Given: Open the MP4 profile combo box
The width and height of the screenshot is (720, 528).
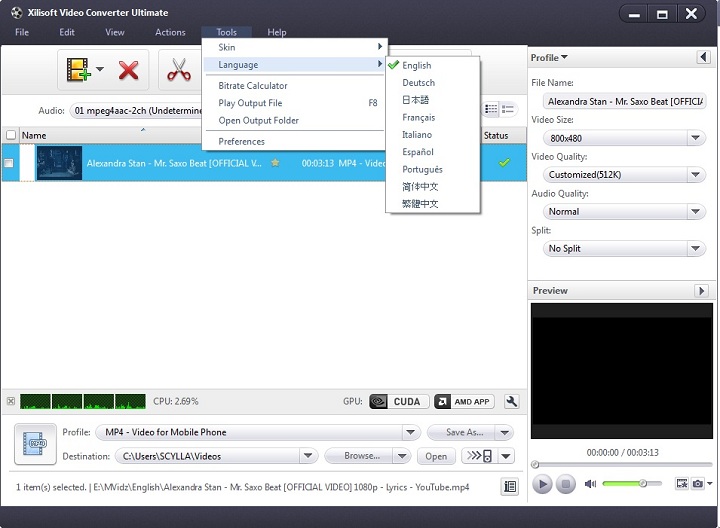Looking at the screenshot, I should 258,432.
